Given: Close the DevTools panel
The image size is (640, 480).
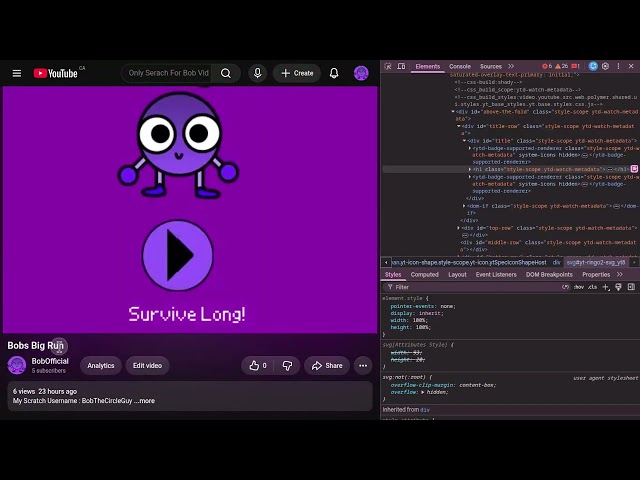Looking at the screenshot, I should click(x=631, y=66).
